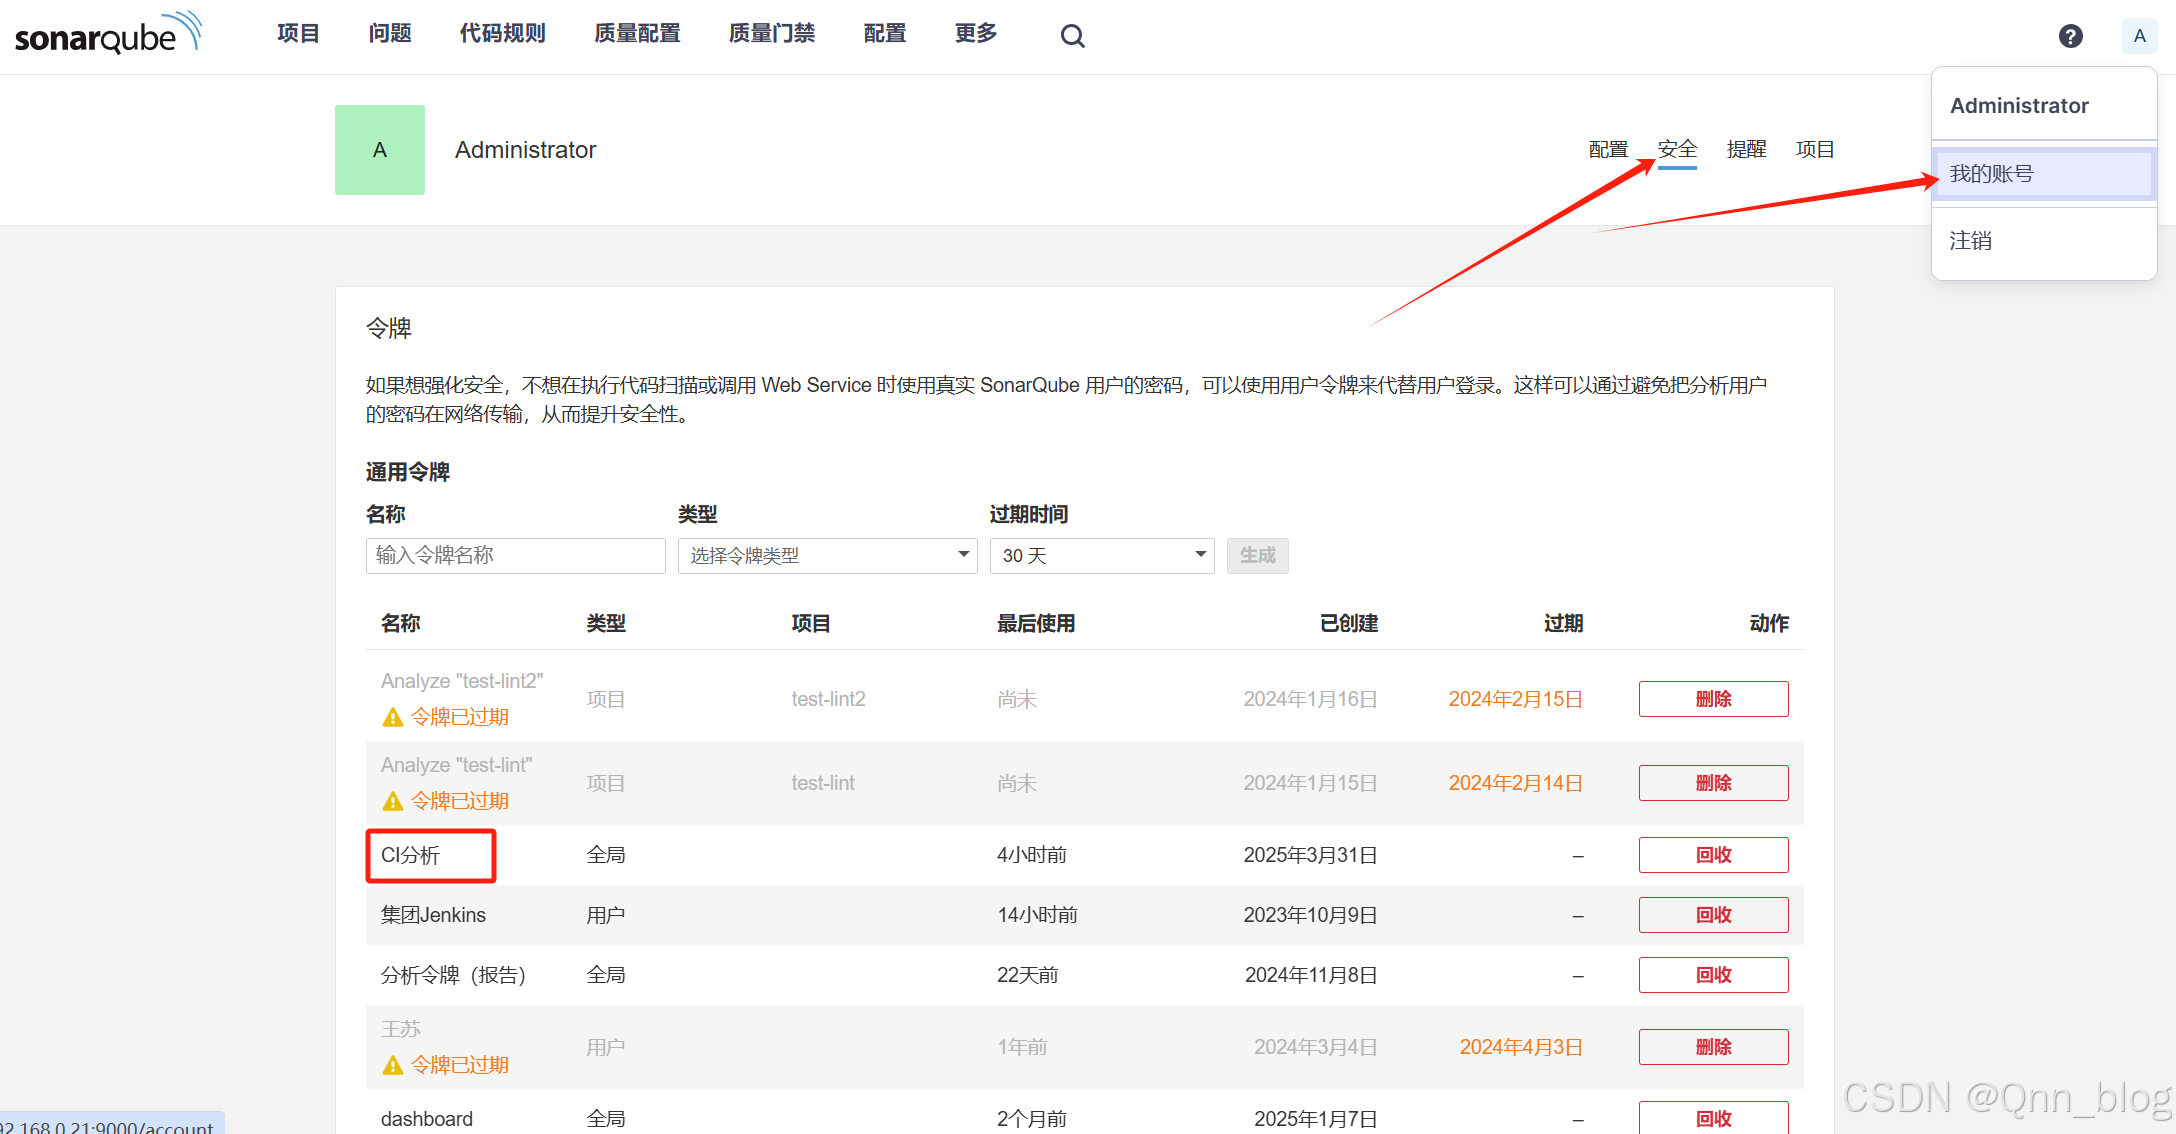This screenshot has width=2176, height=1134.
Task: Switch to the 提醒 tab
Action: tap(1746, 150)
